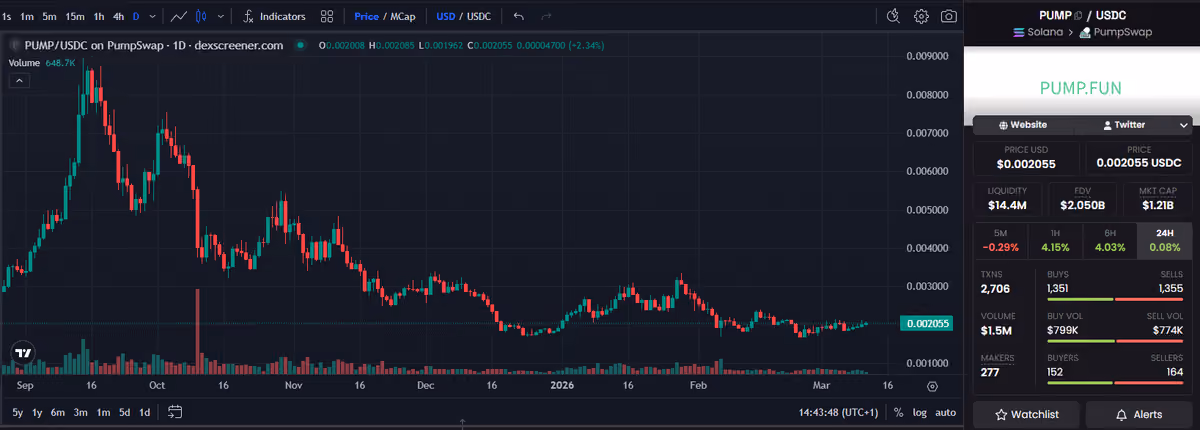This screenshot has width=1200, height=430.
Task: Add pair to Watchlist
Action: (1026, 414)
